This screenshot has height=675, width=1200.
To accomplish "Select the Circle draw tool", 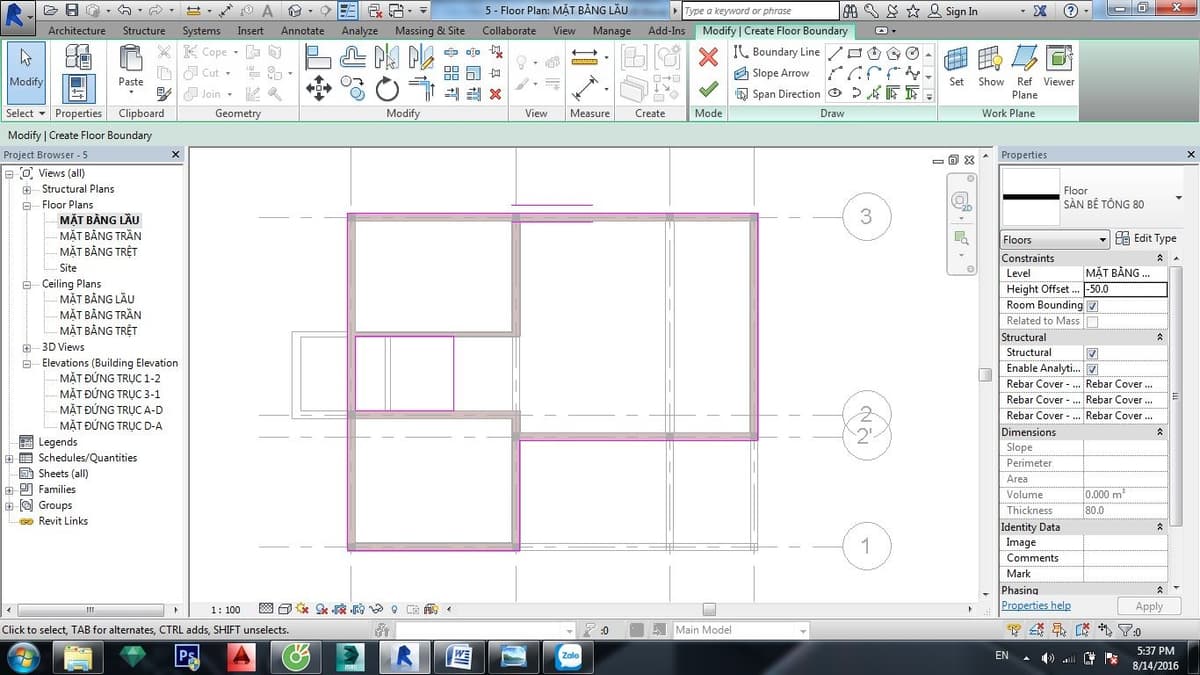I will coord(912,53).
